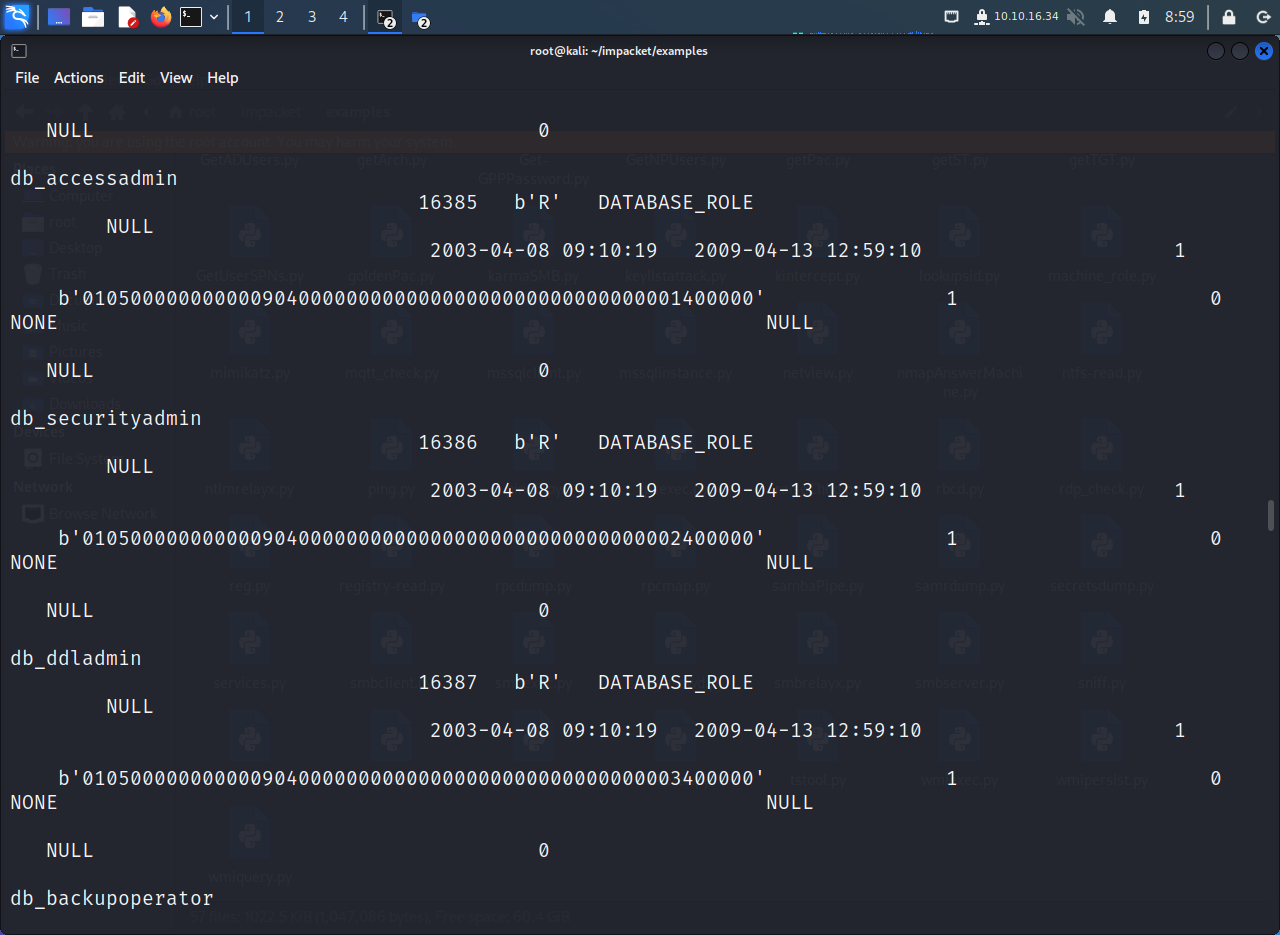Open the text editor launcher icon
Viewport: 1280px width, 935px height.
[127, 17]
